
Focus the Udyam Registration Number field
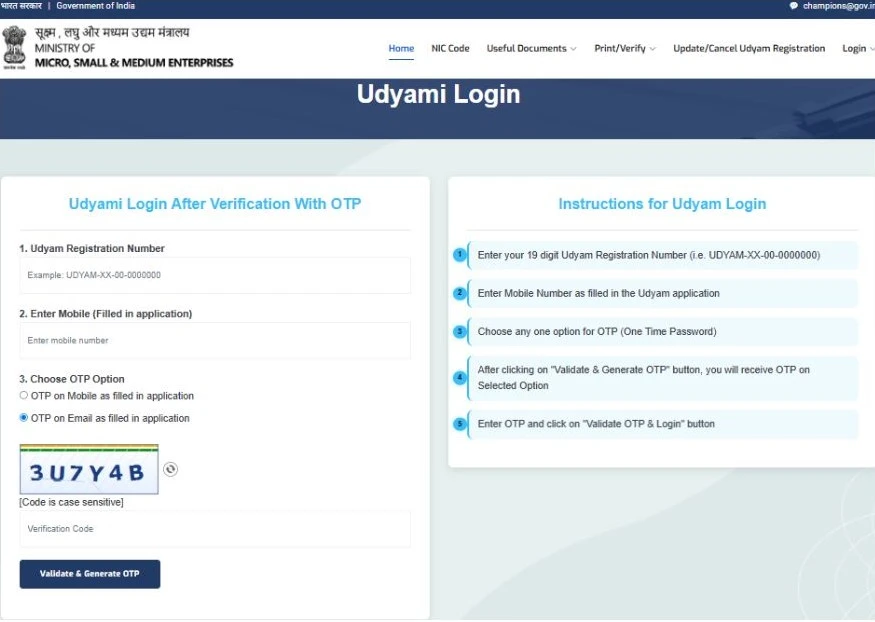click(215, 275)
